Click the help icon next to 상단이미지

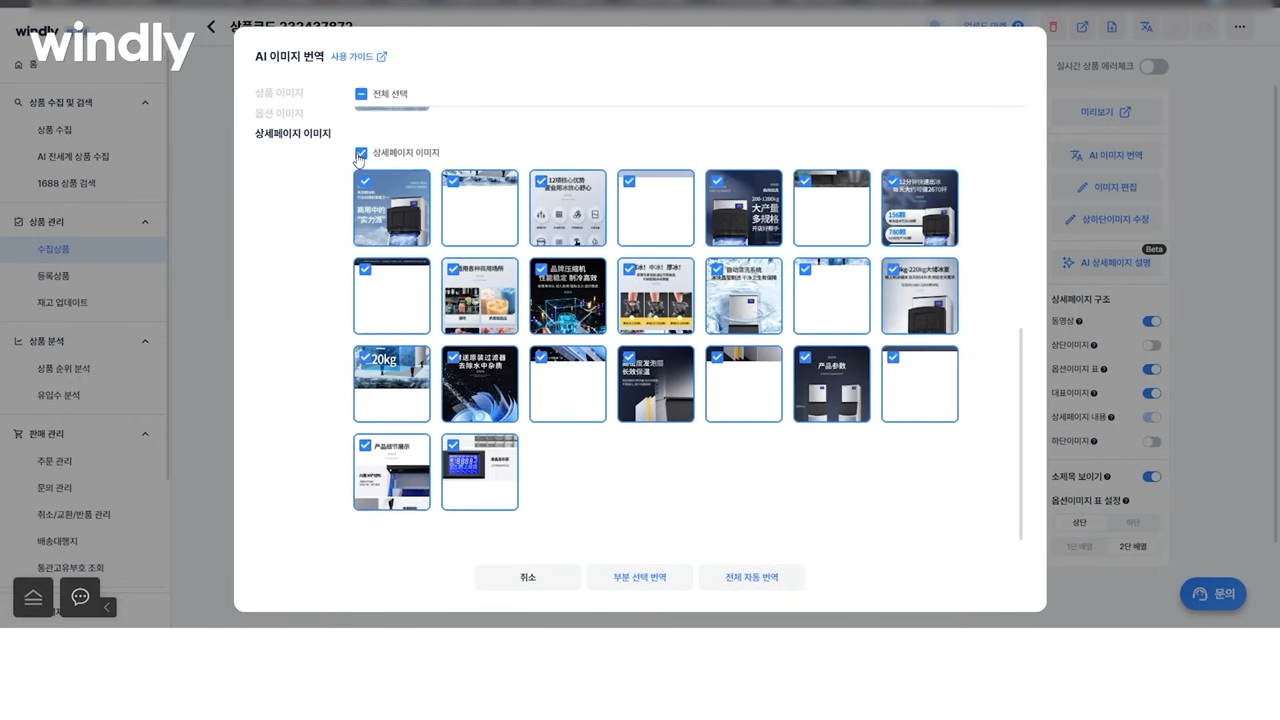pyautogui.click(x=1093, y=346)
